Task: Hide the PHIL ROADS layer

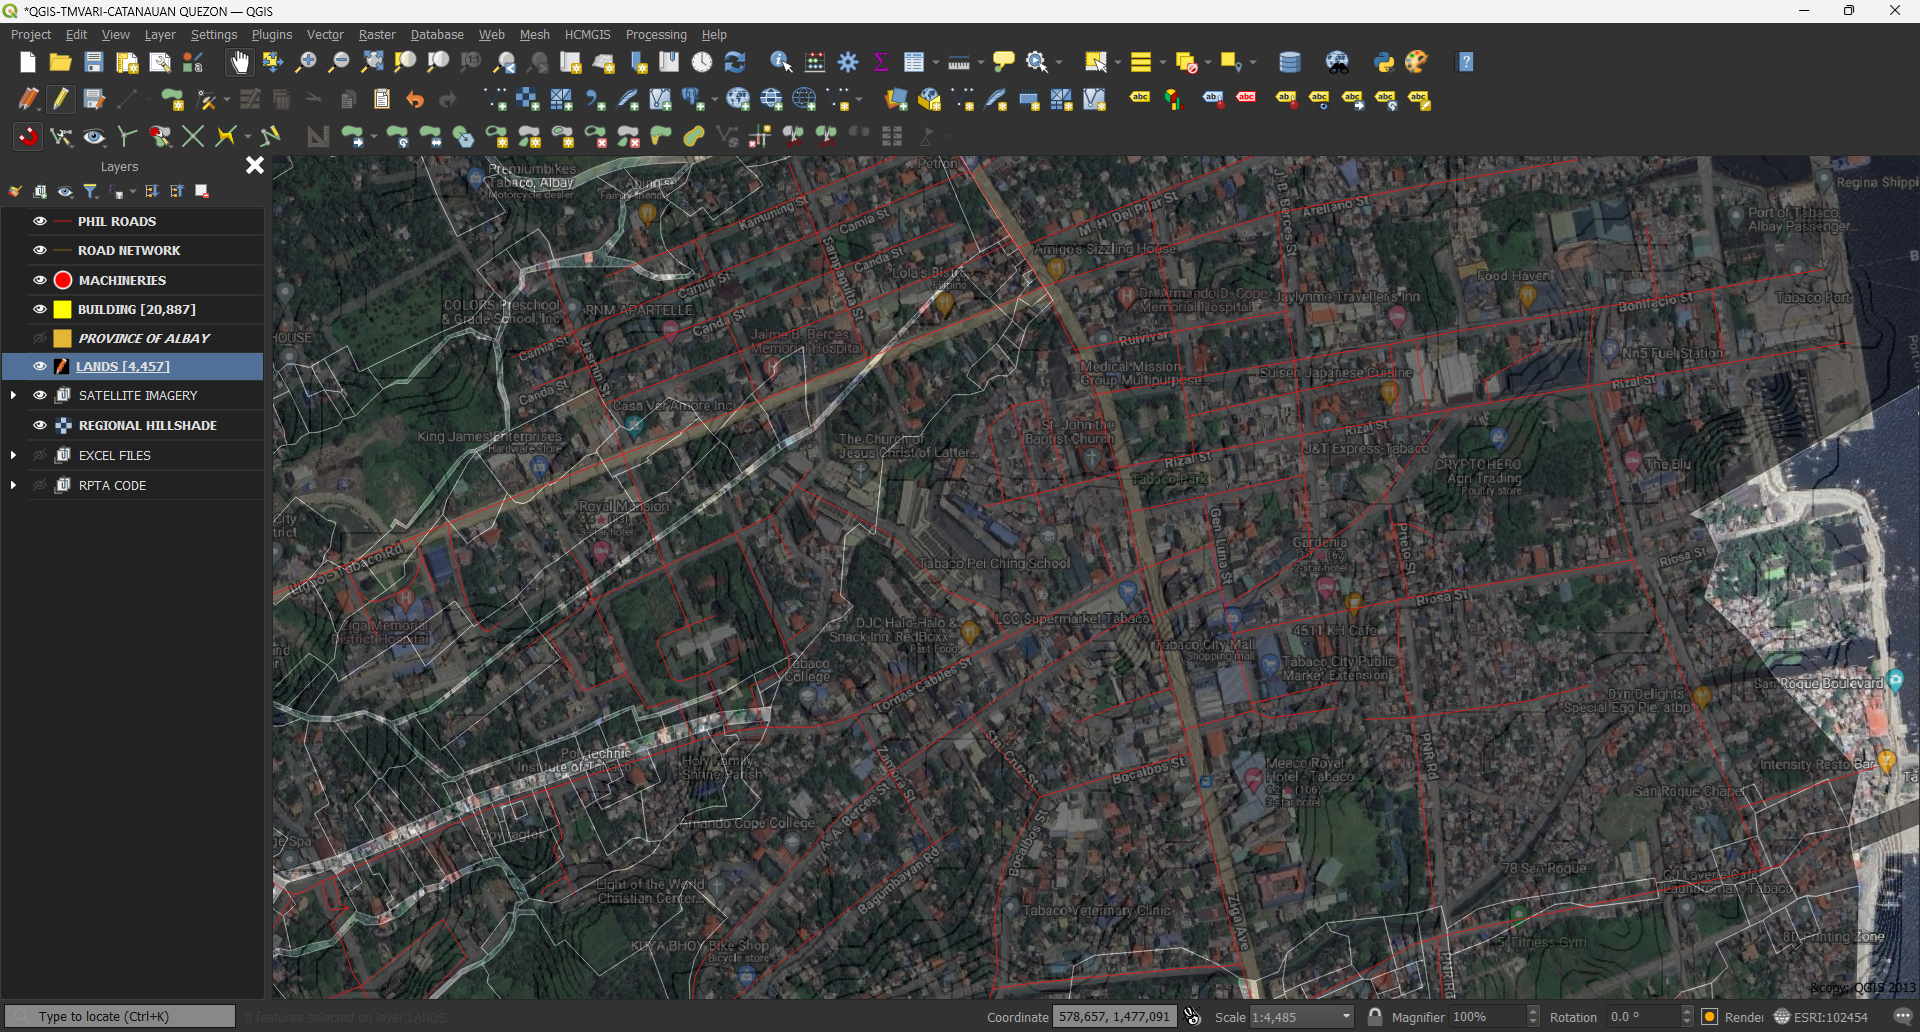Action: pyautogui.click(x=39, y=221)
